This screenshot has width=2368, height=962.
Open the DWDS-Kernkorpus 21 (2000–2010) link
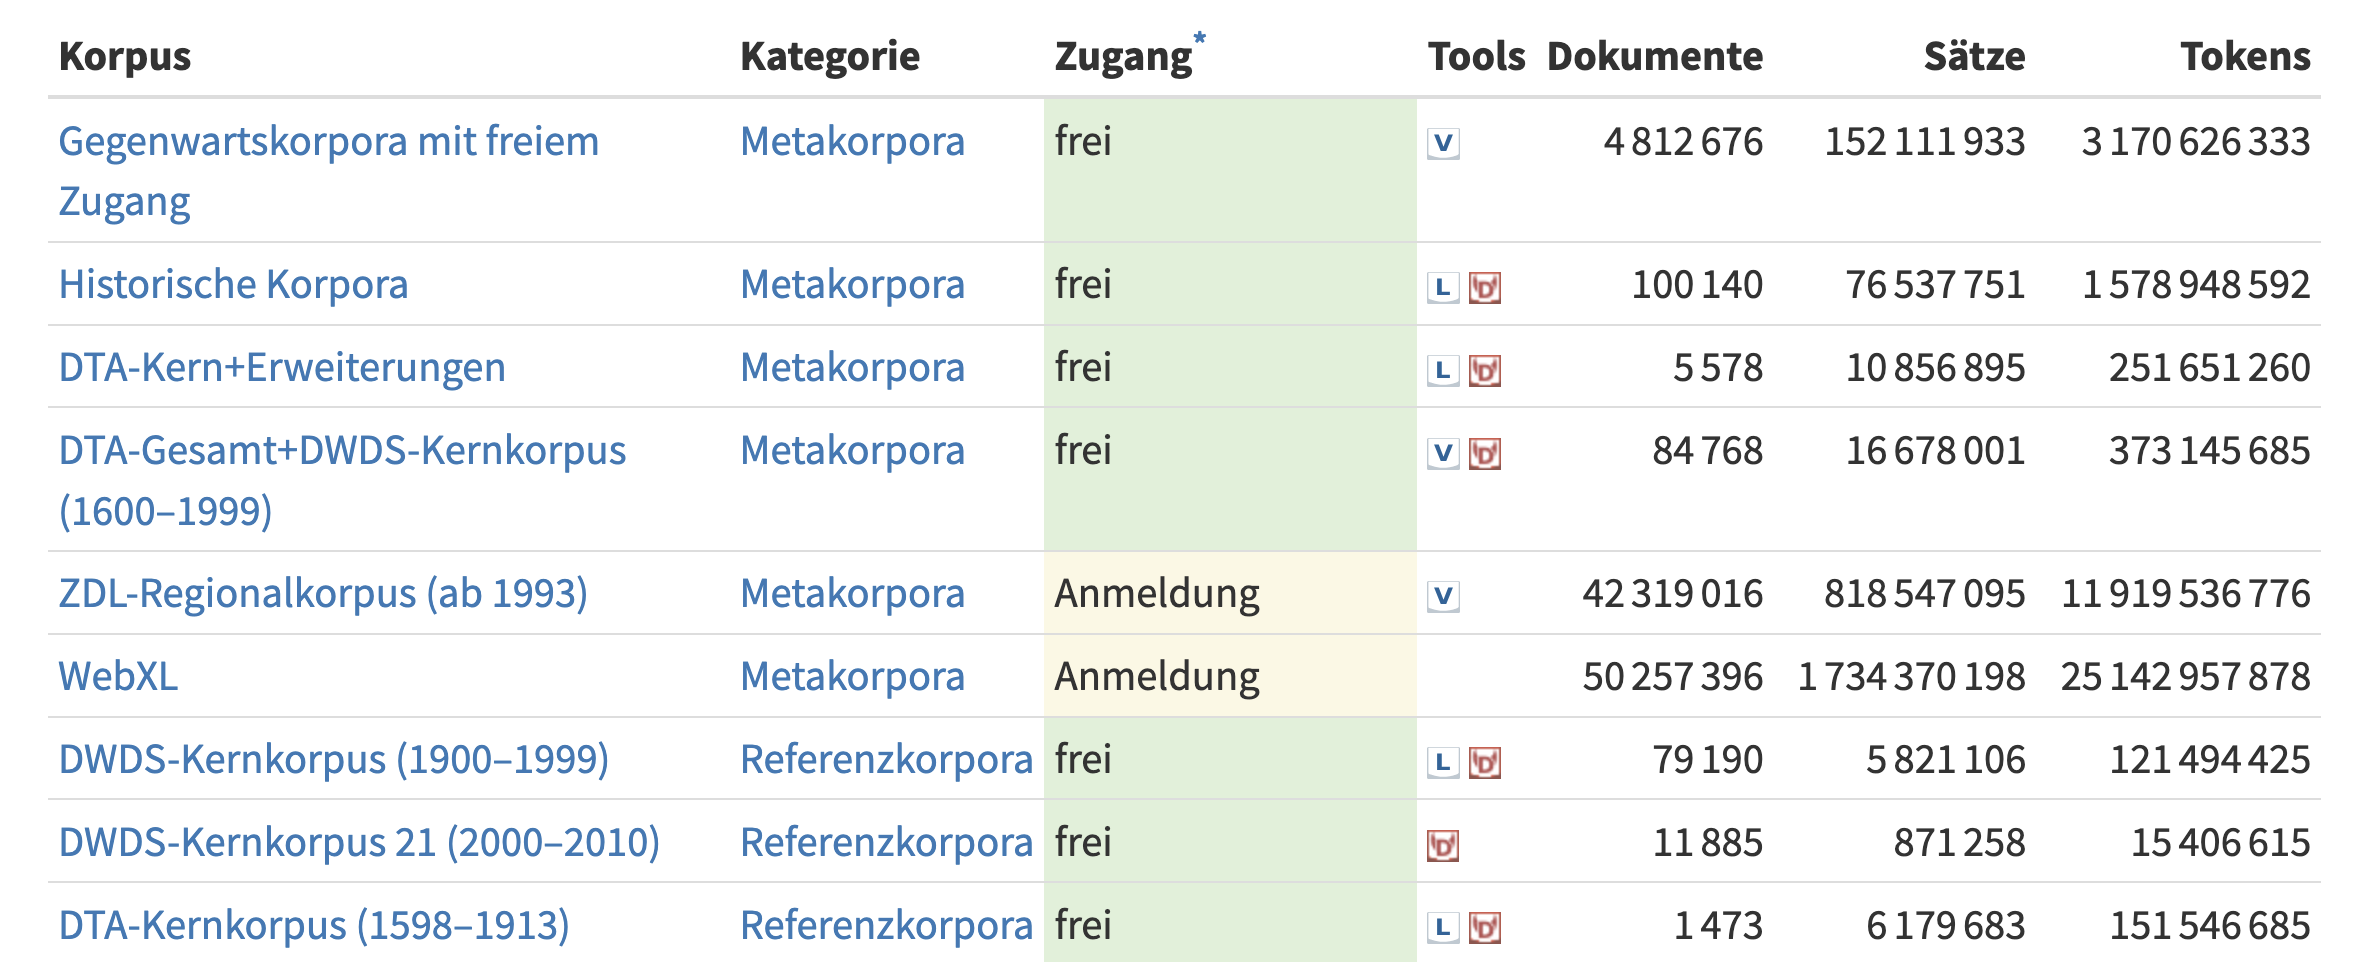(x=359, y=843)
